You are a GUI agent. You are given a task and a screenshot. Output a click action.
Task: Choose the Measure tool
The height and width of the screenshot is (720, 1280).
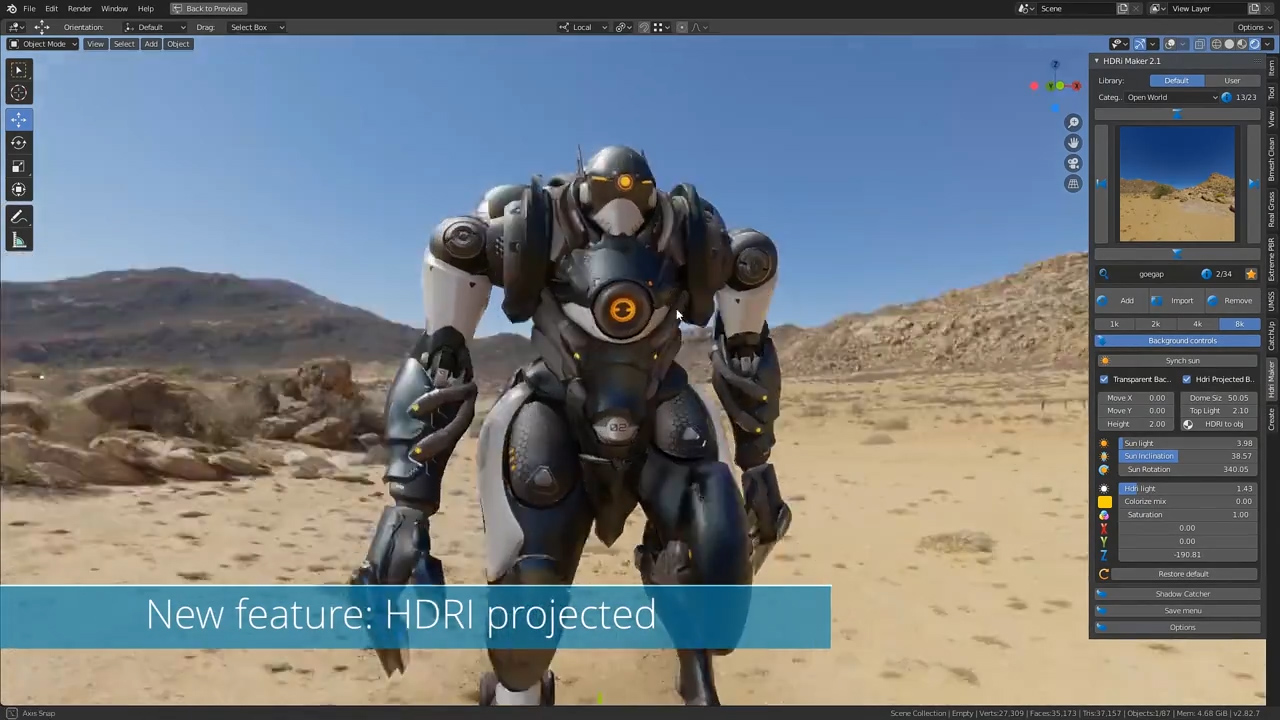19,240
